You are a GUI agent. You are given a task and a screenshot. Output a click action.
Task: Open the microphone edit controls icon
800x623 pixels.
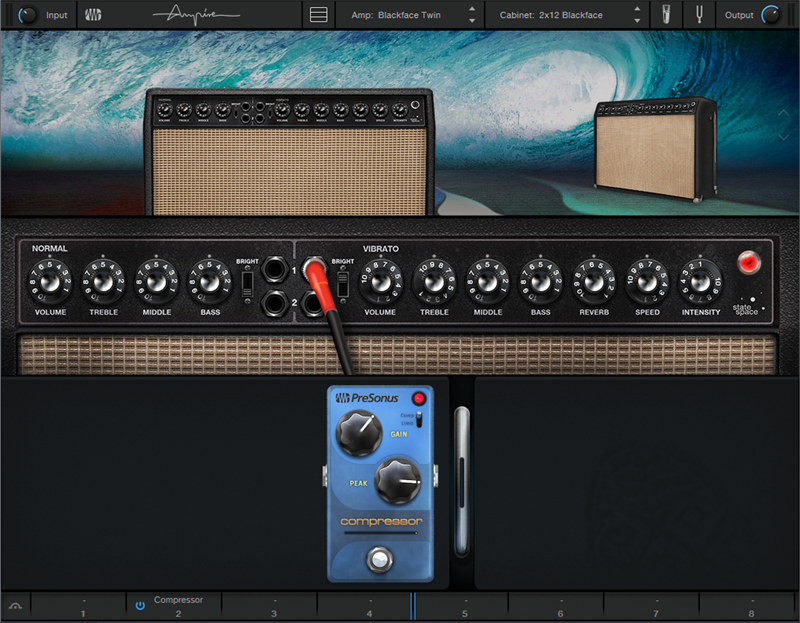click(x=666, y=15)
